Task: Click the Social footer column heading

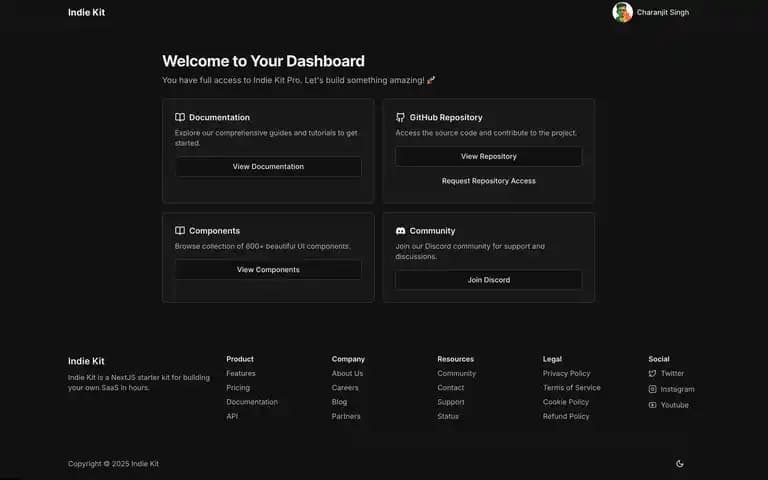Action: click(x=659, y=359)
